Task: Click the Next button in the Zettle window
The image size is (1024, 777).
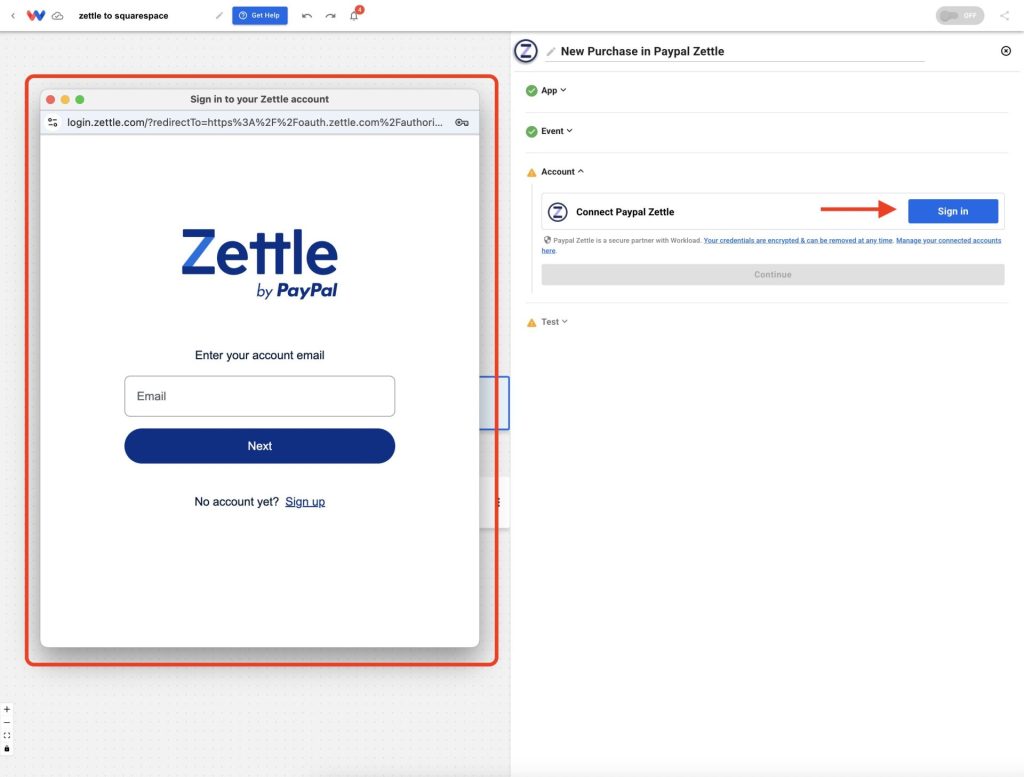Action: pyautogui.click(x=259, y=446)
